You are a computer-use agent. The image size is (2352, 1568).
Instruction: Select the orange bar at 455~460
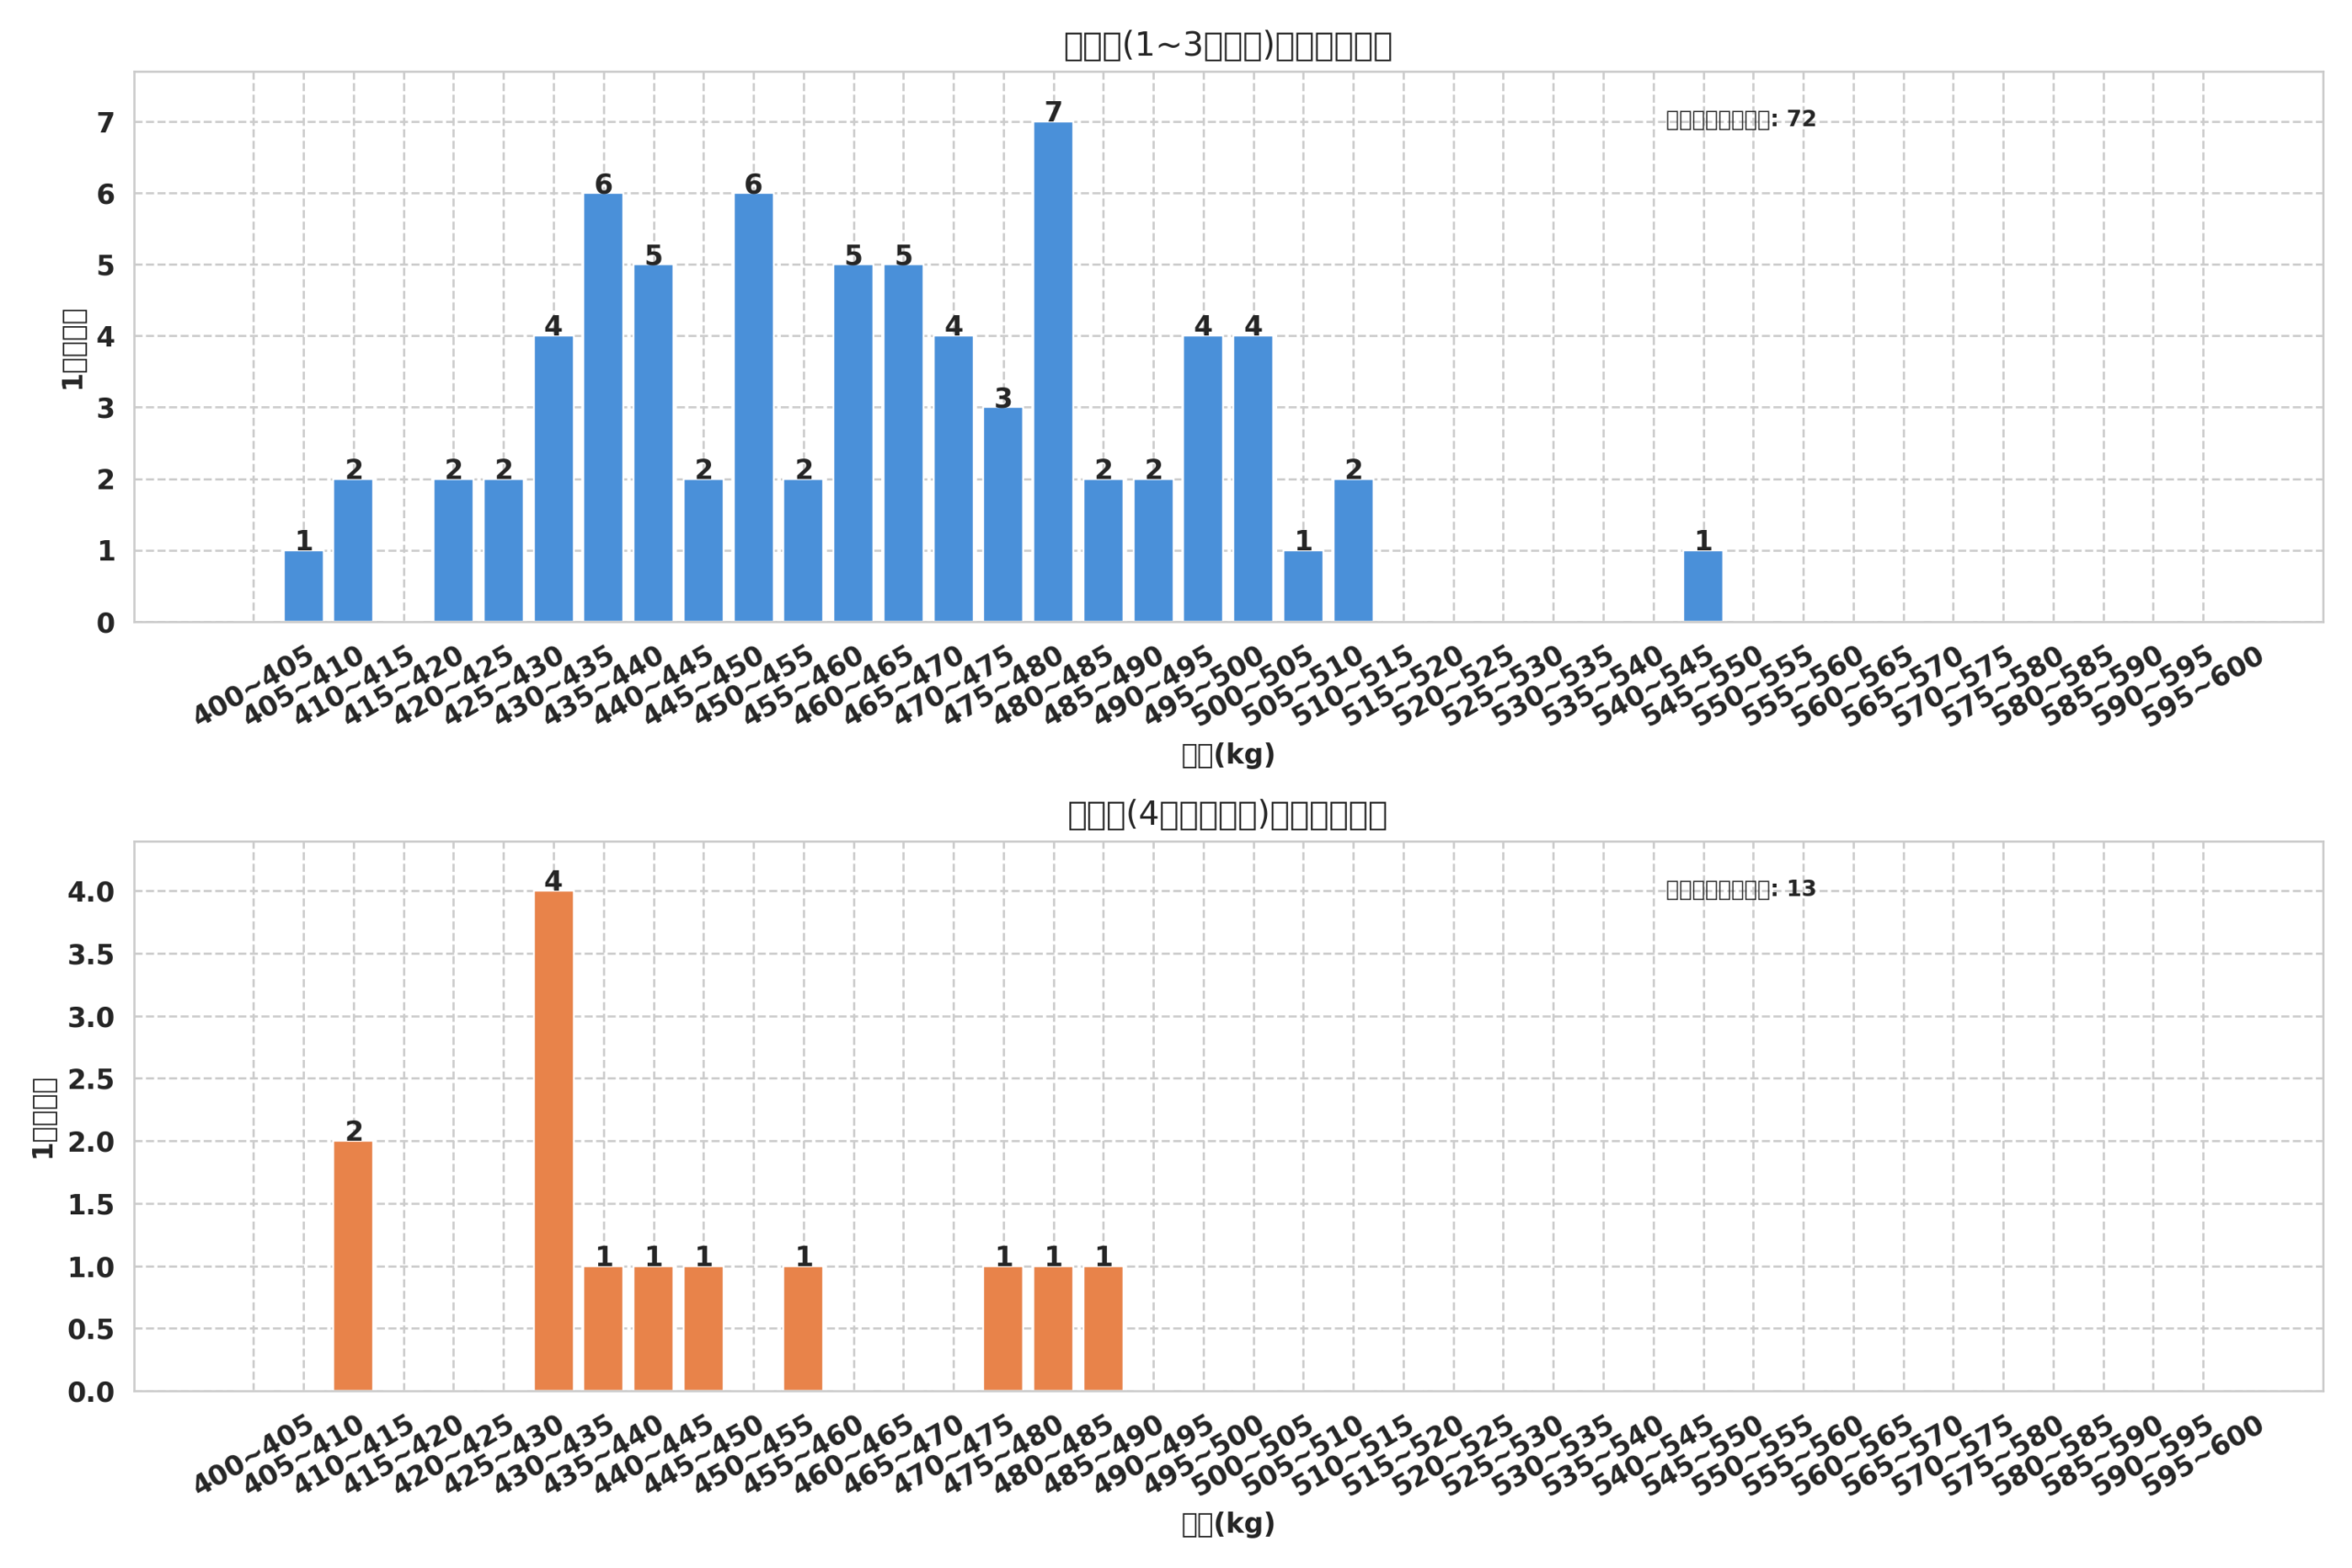803,1329
